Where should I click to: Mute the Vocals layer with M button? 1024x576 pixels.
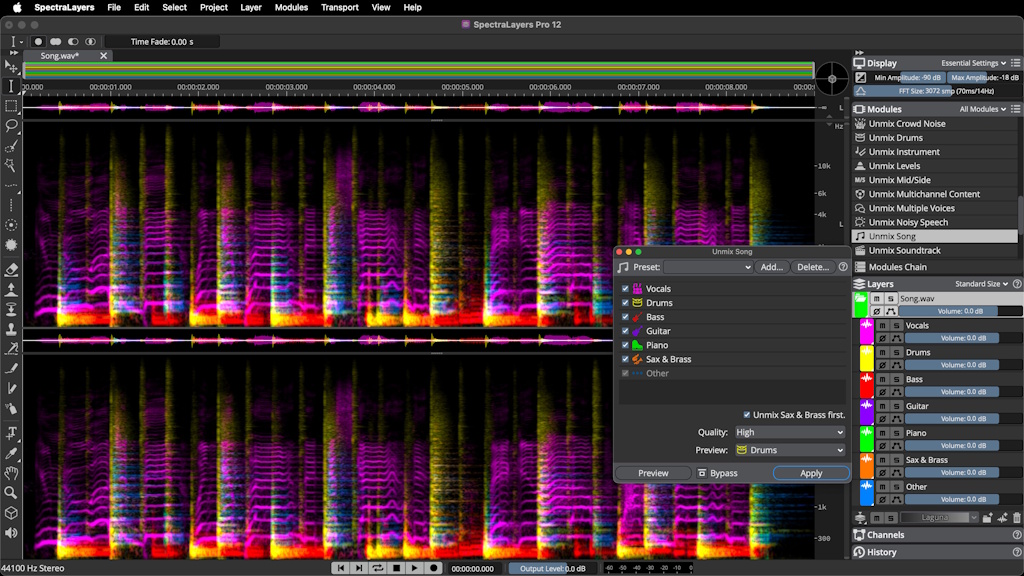(x=882, y=325)
